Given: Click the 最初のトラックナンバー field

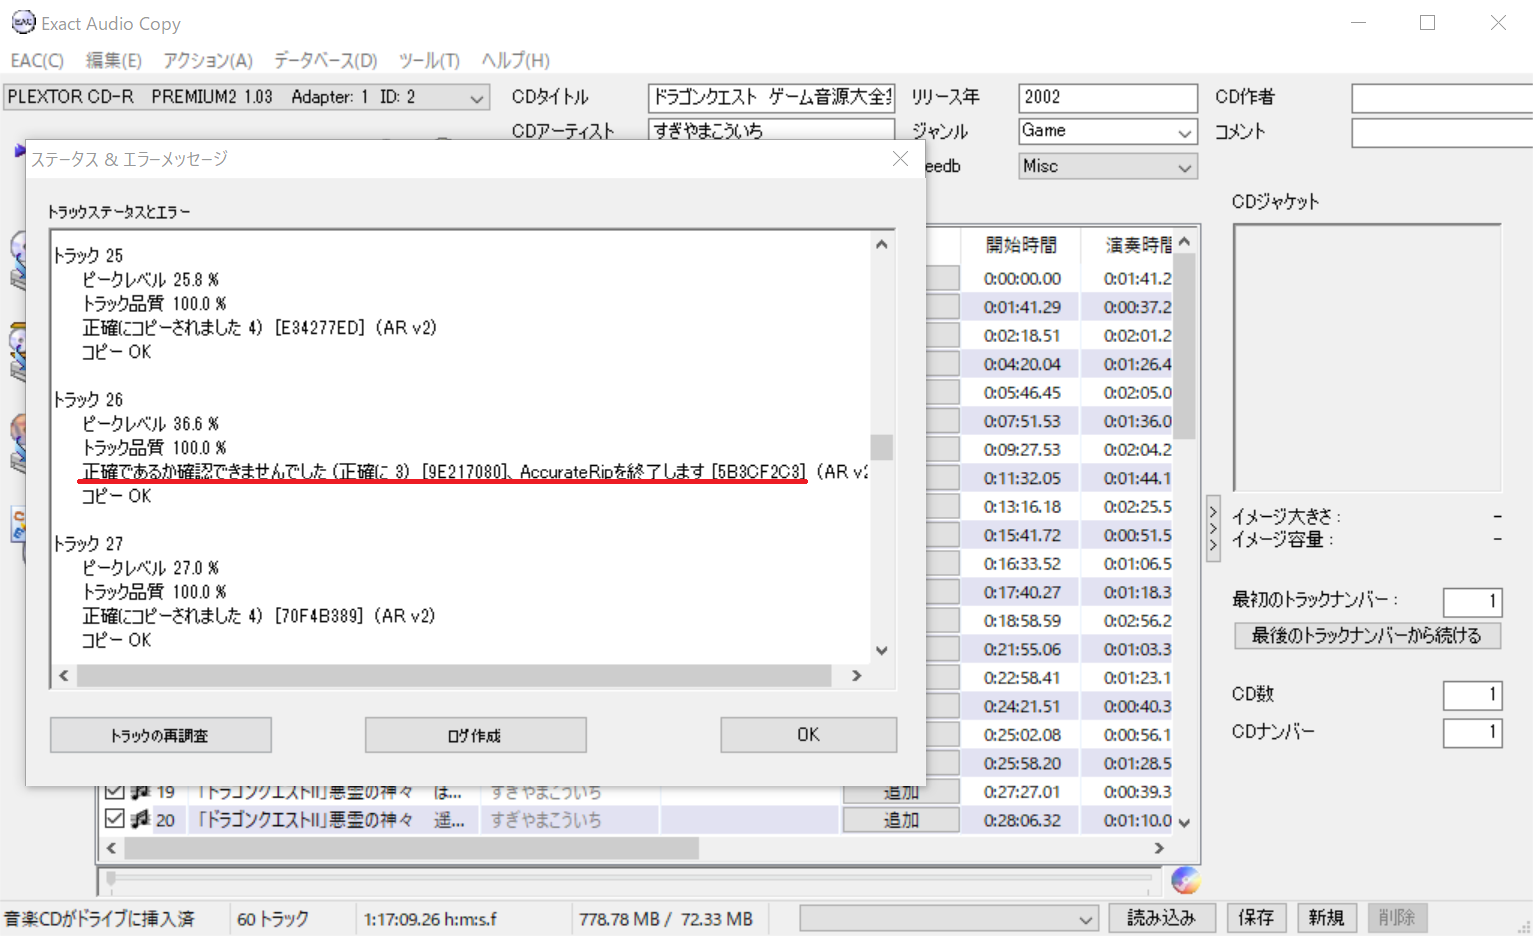Looking at the screenshot, I should point(1472,601).
